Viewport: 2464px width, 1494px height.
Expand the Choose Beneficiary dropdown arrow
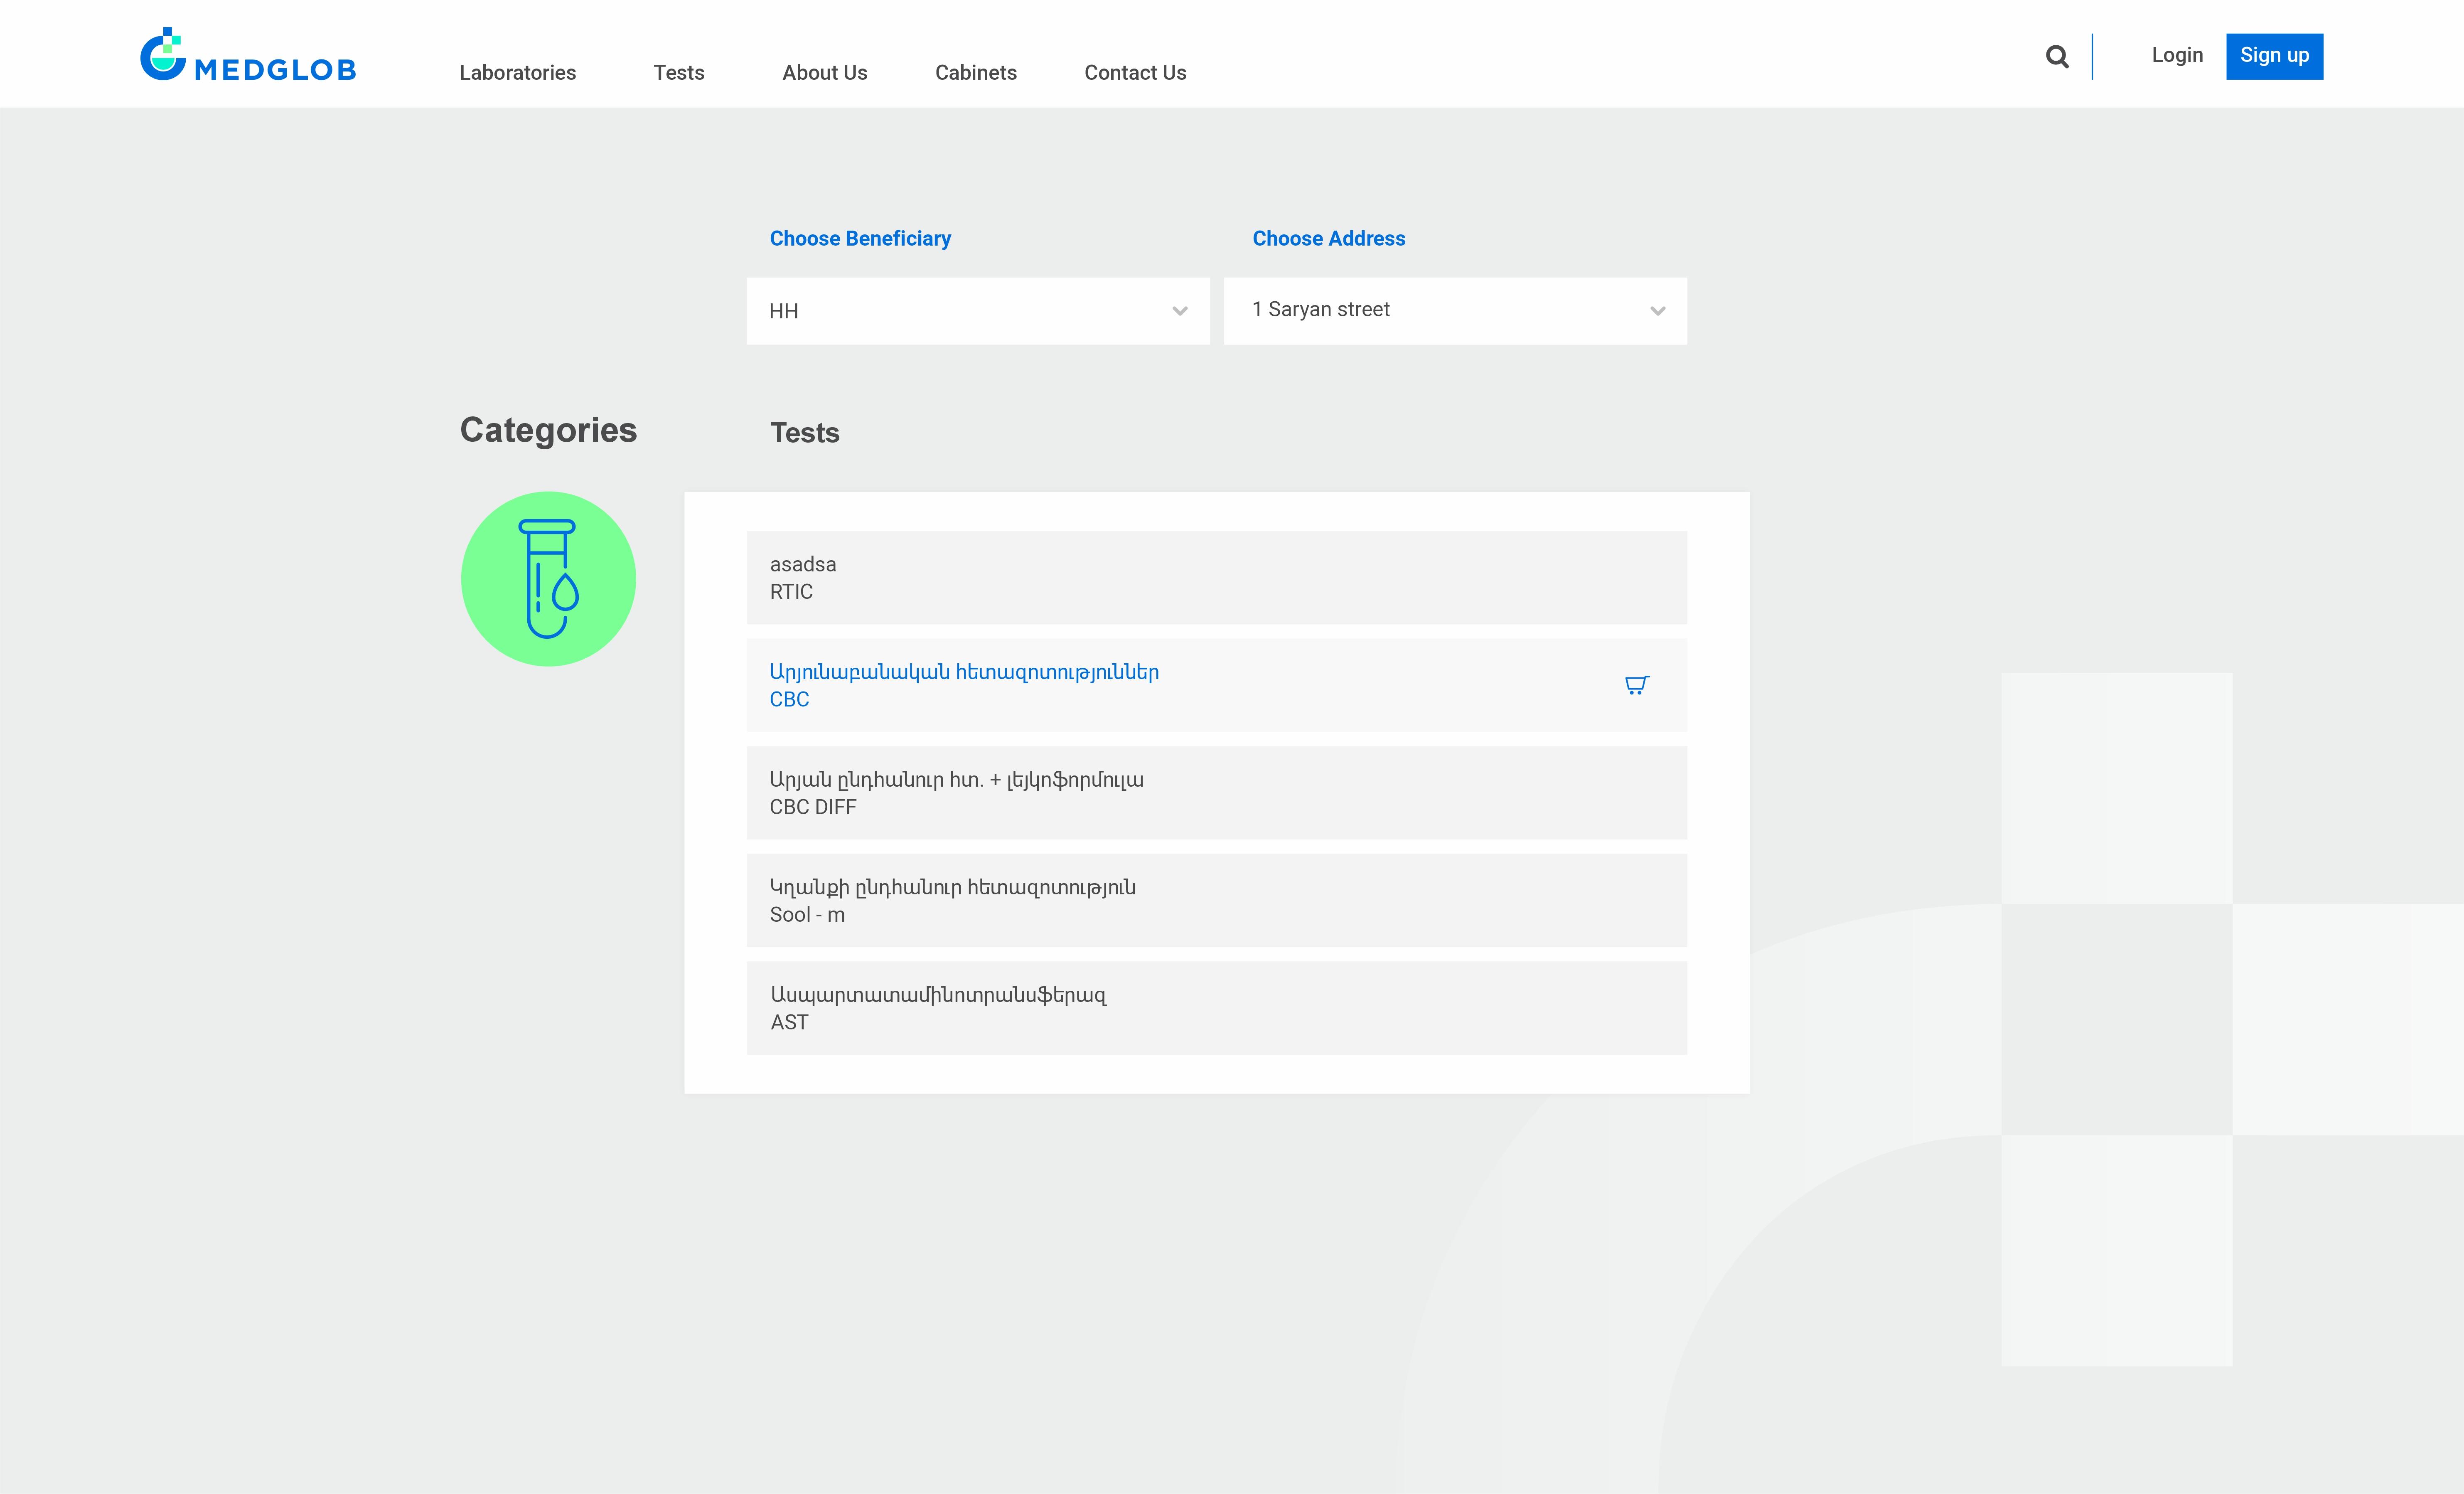[1180, 311]
